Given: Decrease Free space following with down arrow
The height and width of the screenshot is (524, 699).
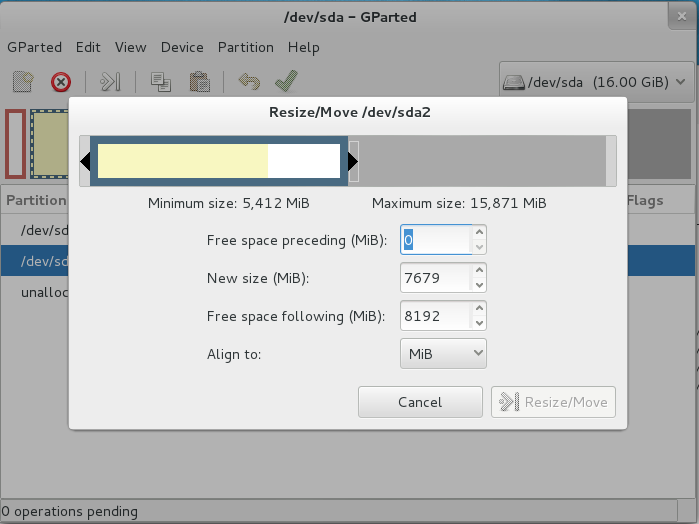Looking at the screenshot, I should [479, 323].
